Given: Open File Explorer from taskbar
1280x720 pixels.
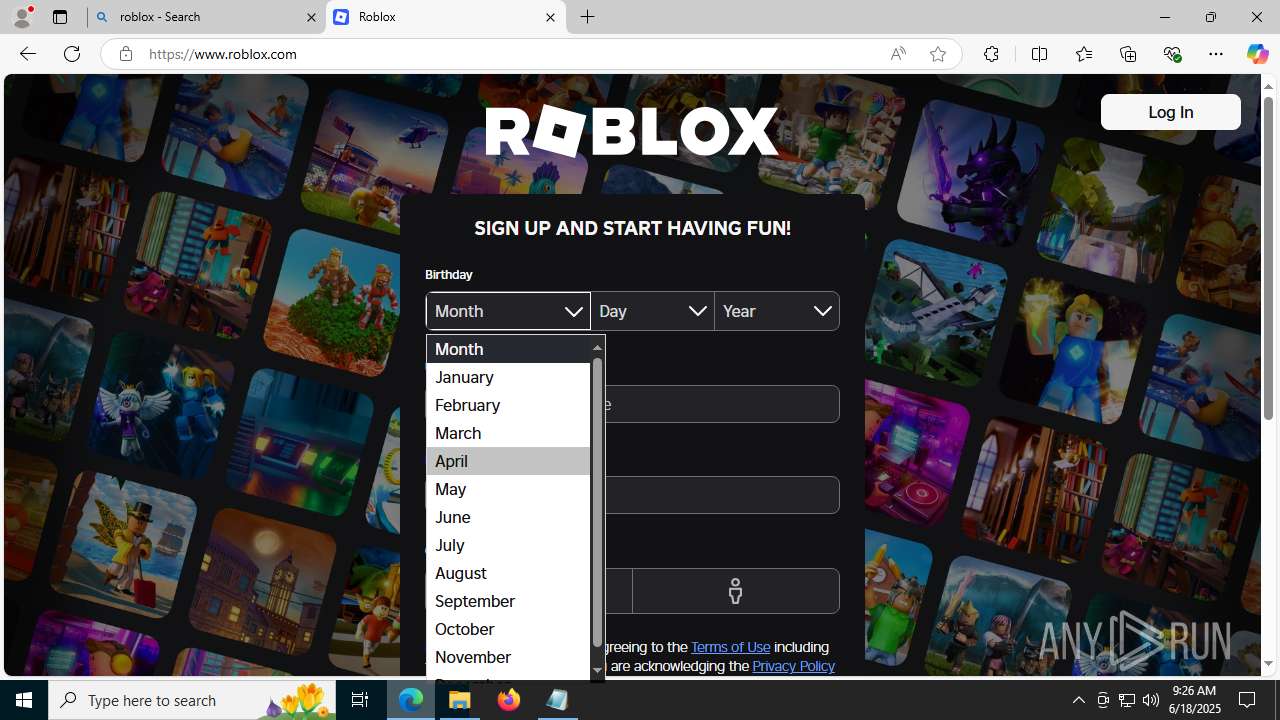Looking at the screenshot, I should (459, 700).
